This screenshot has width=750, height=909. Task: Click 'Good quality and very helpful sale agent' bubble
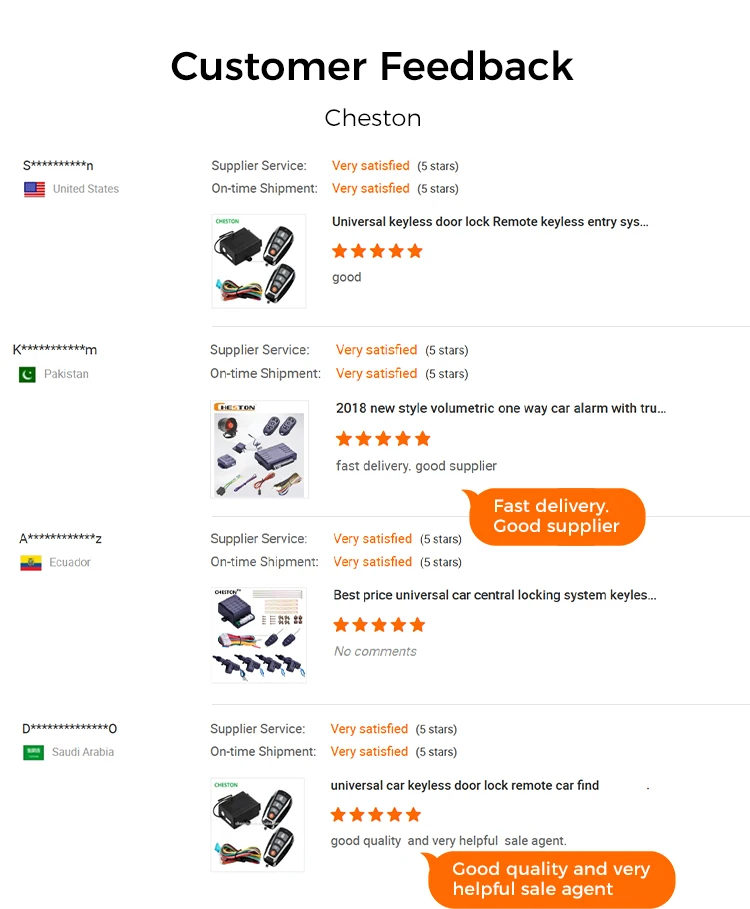(x=549, y=879)
